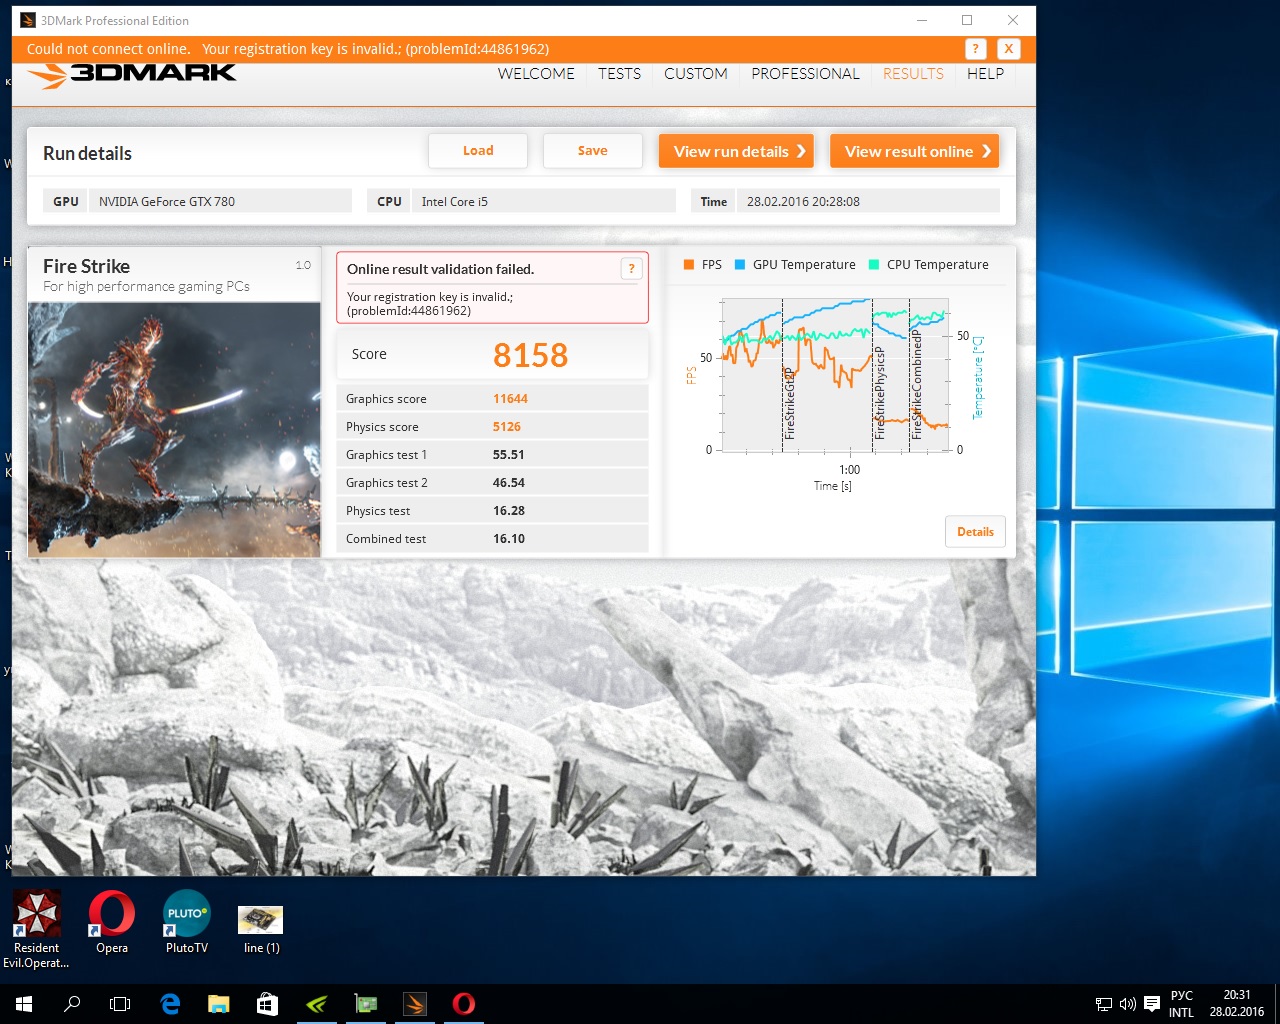Open the volume tray icon

[1127, 1004]
